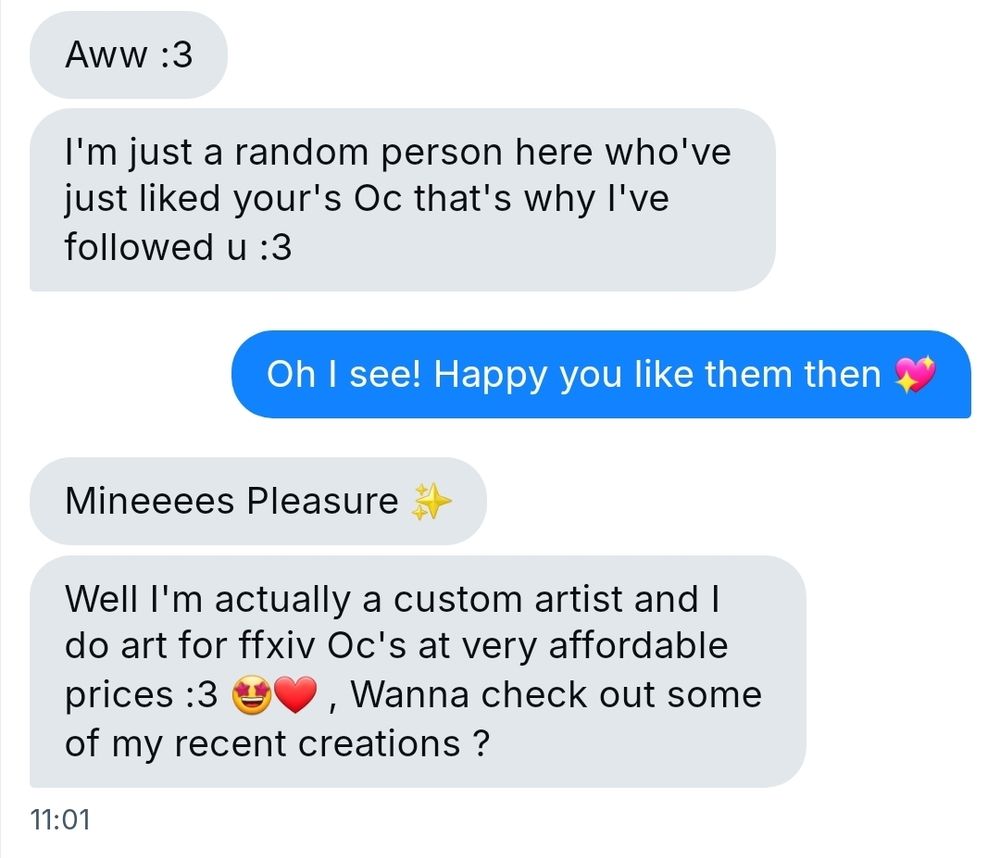
Task: Select the 'Aww :3' message bubble
Action: coord(128,55)
